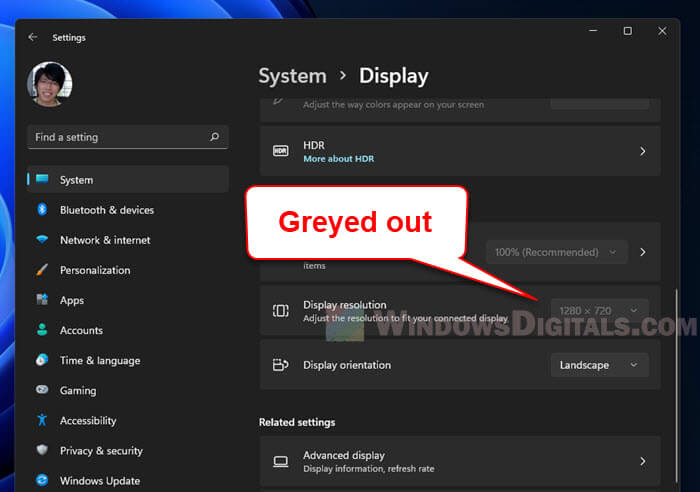The height and width of the screenshot is (492, 700).
Task: Click the Accounts person icon
Action: coord(42,330)
